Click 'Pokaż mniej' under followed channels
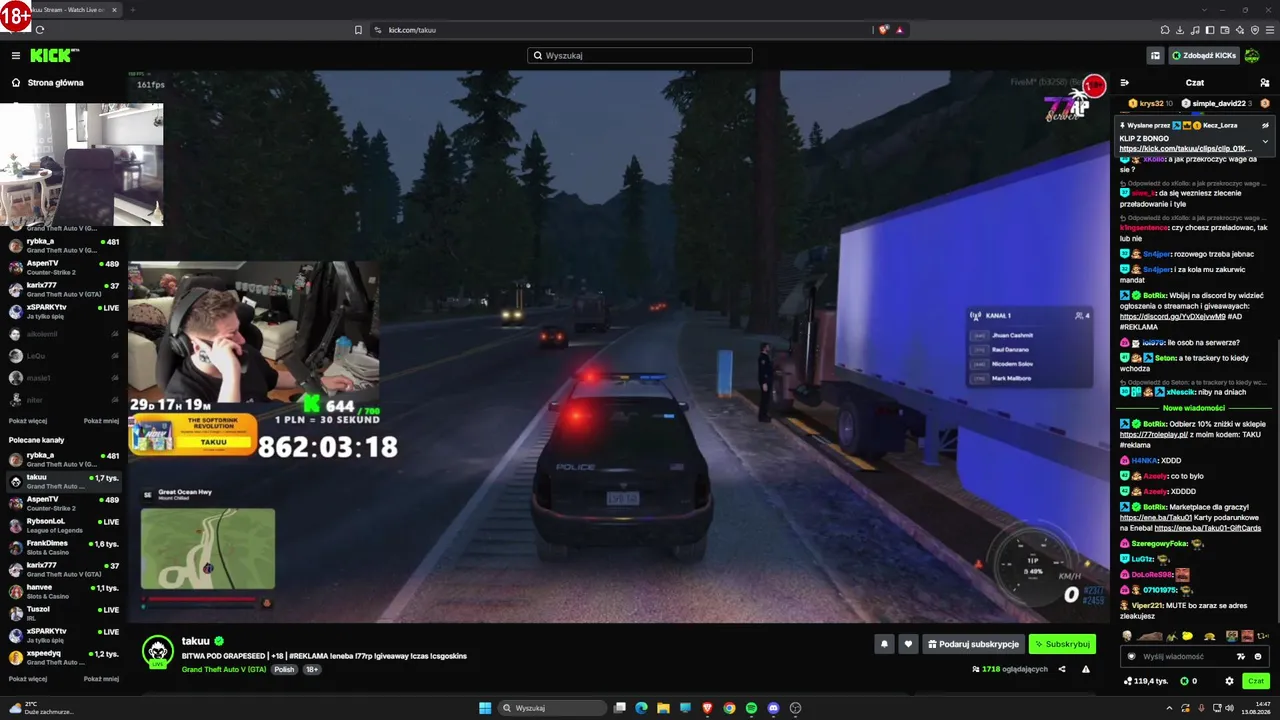 click(101, 421)
